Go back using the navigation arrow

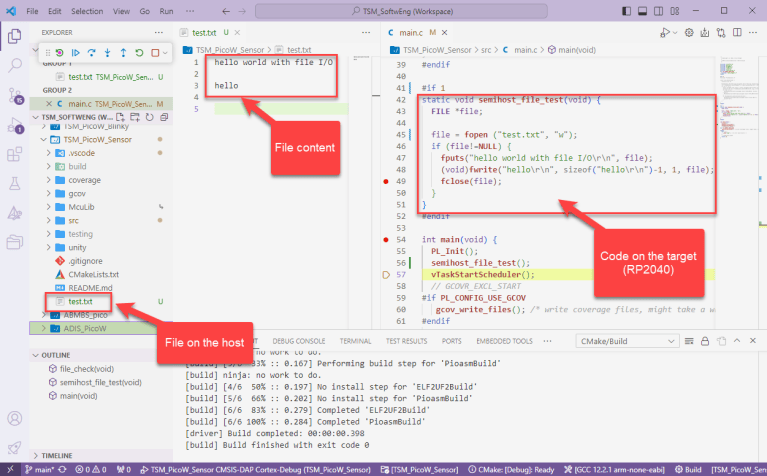(x=226, y=11)
